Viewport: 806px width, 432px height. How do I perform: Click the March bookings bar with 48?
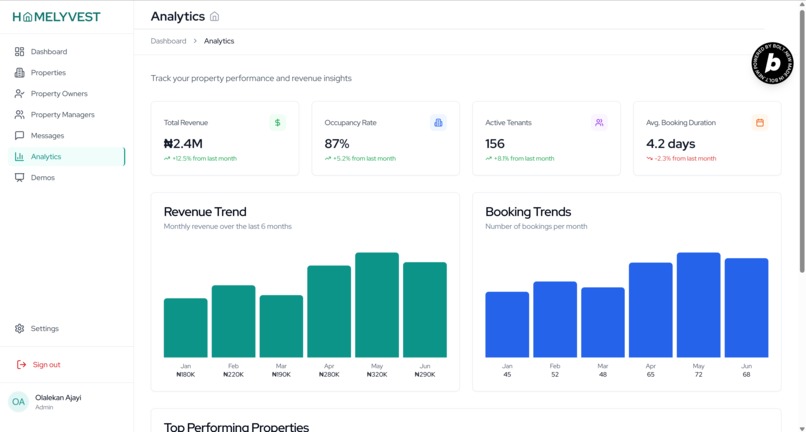(603, 322)
